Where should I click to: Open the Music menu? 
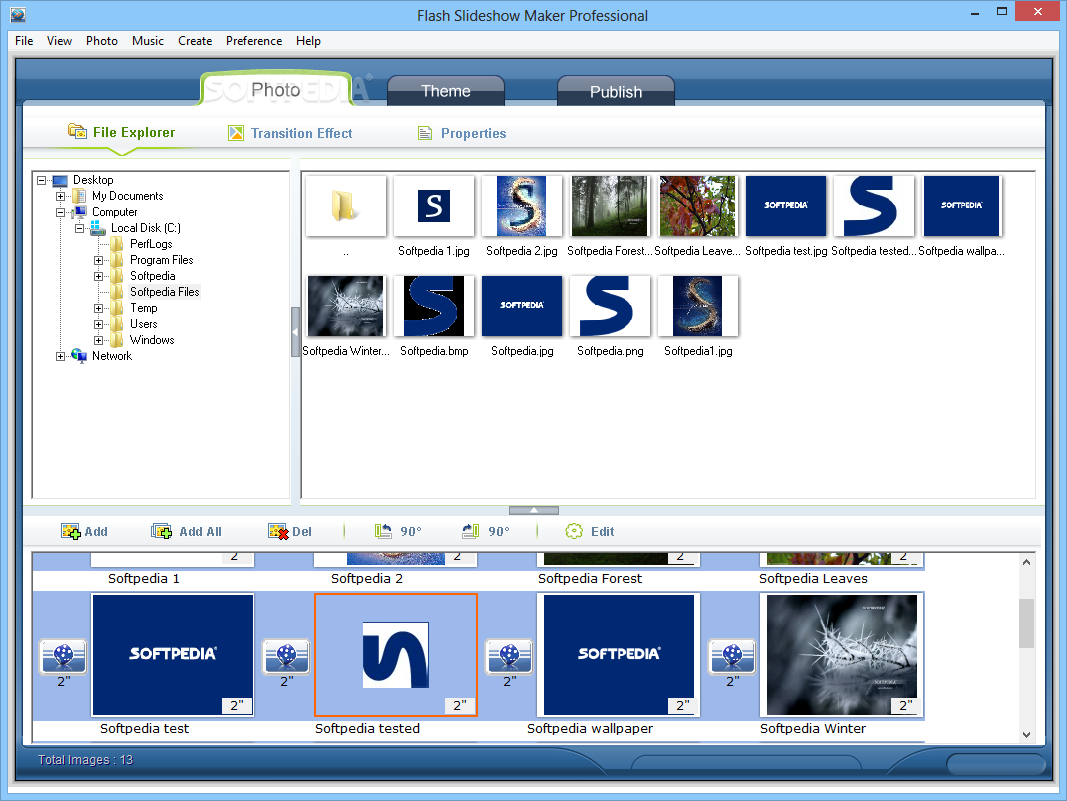click(148, 41)
